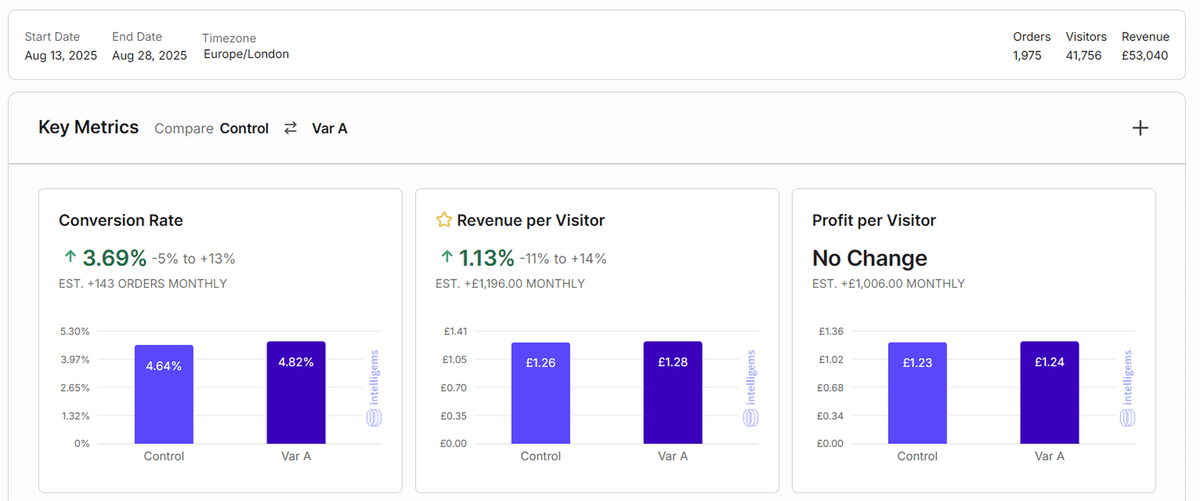Click the intelligems logo in Revenue per Visitor chart
1200x501 pixels.
click(751, 388)
